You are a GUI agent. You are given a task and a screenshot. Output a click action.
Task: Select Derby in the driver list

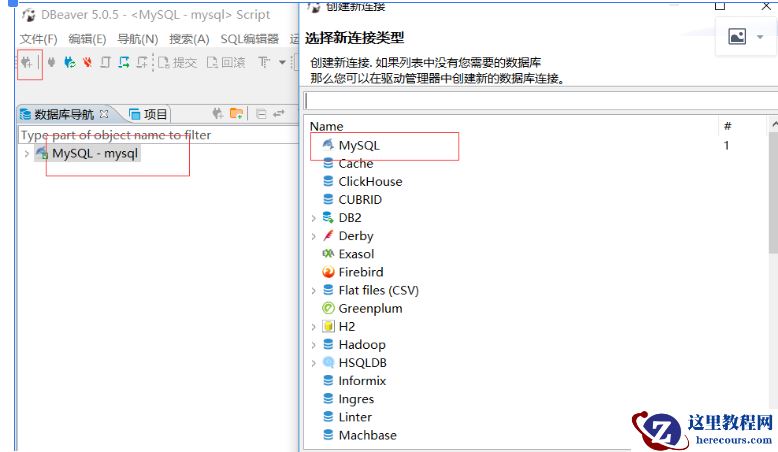[x=356, y=236]
